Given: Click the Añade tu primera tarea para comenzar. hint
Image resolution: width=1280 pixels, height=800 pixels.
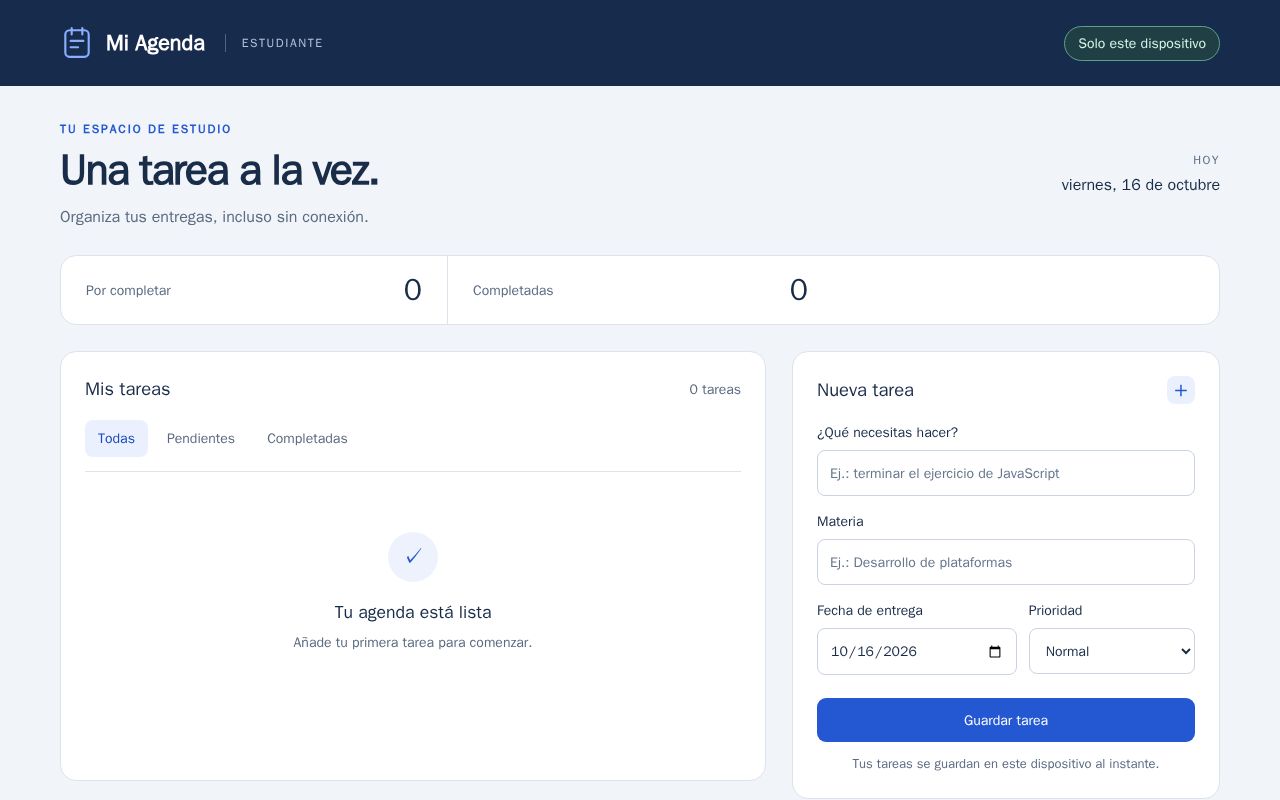Looking at the screenshot, I should (413, 642).
